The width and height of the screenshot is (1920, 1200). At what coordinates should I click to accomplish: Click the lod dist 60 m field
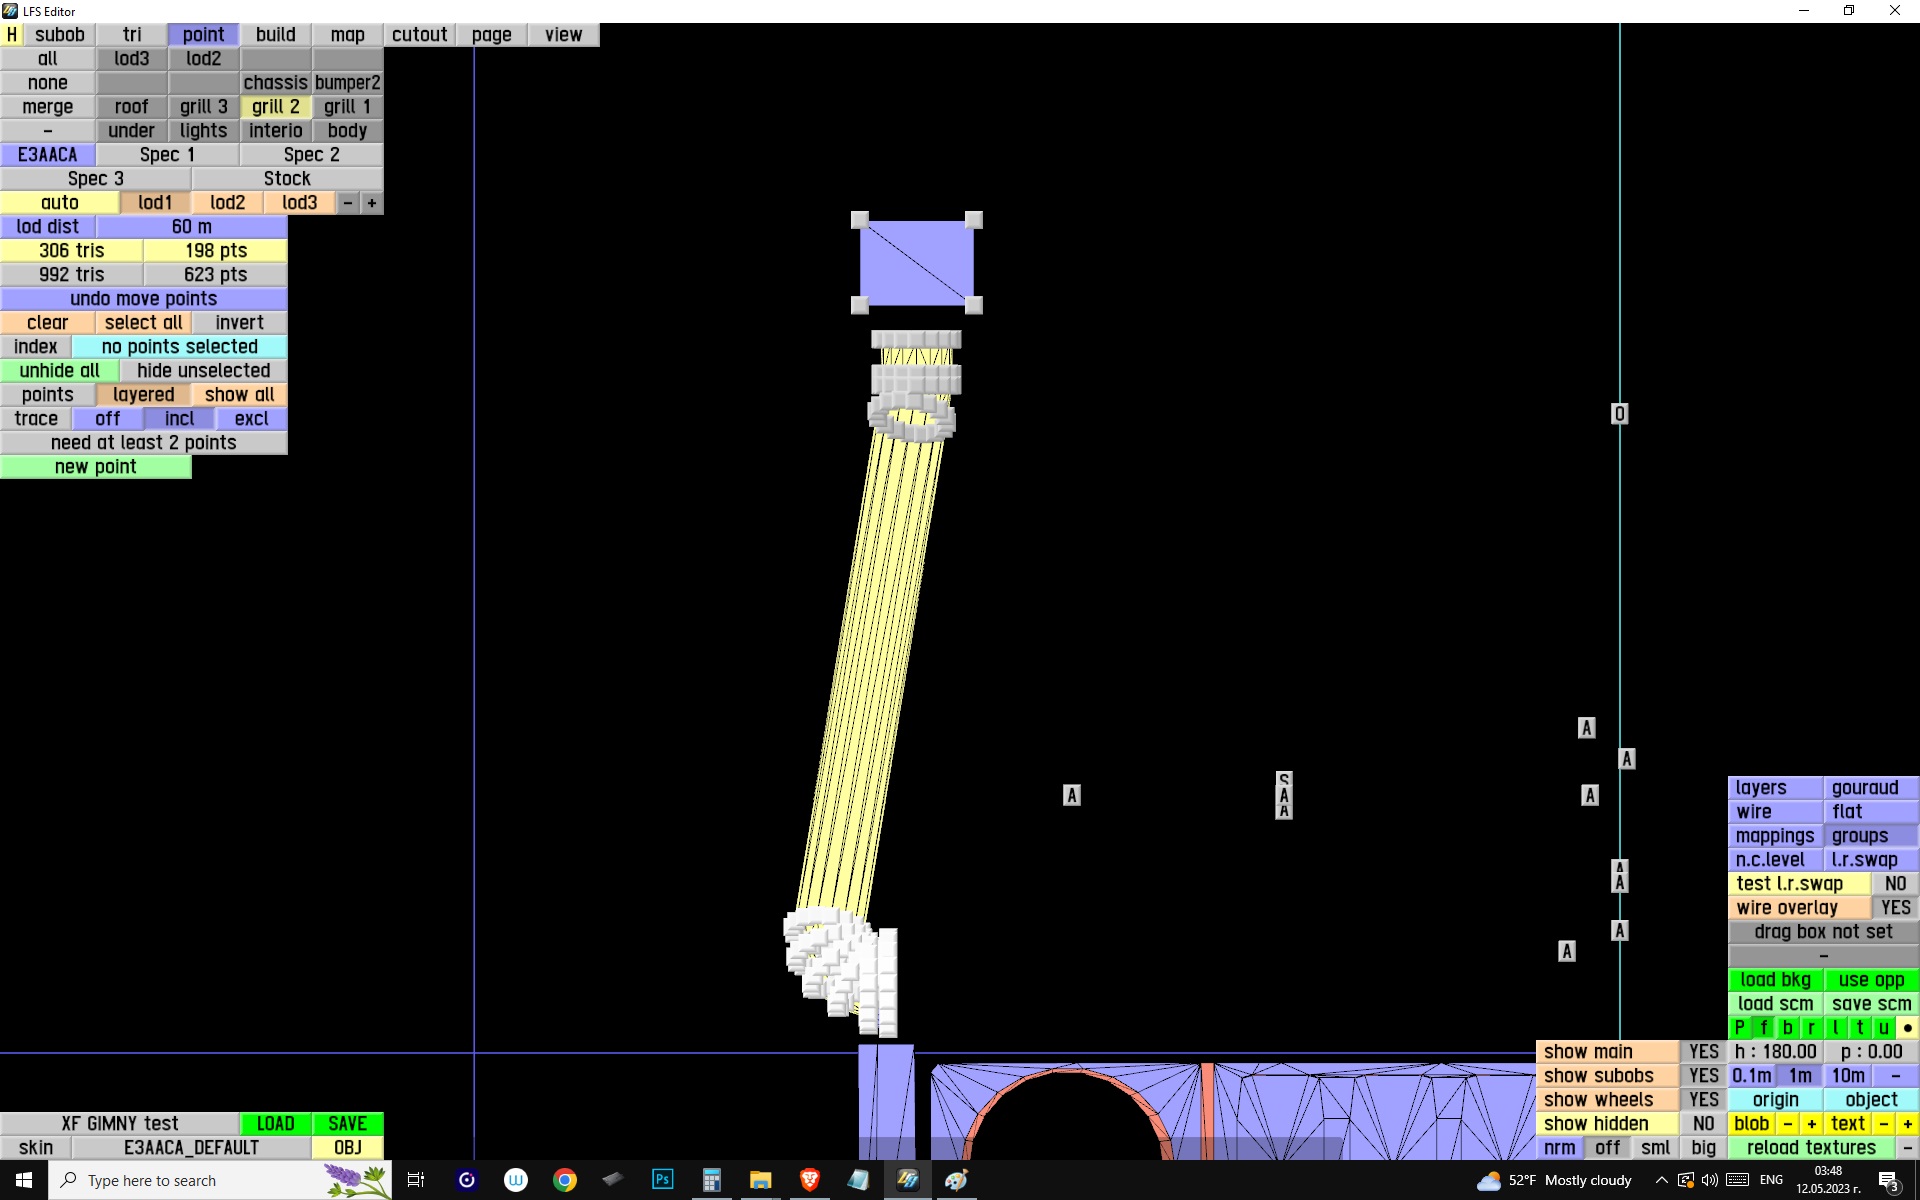[191, 227]
